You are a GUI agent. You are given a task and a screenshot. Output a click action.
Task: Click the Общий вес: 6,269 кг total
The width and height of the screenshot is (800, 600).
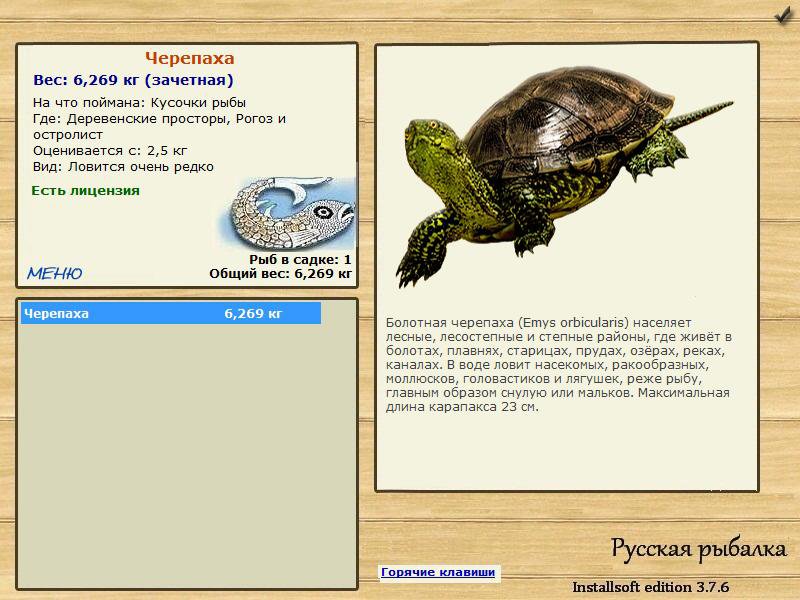[280, 274]
